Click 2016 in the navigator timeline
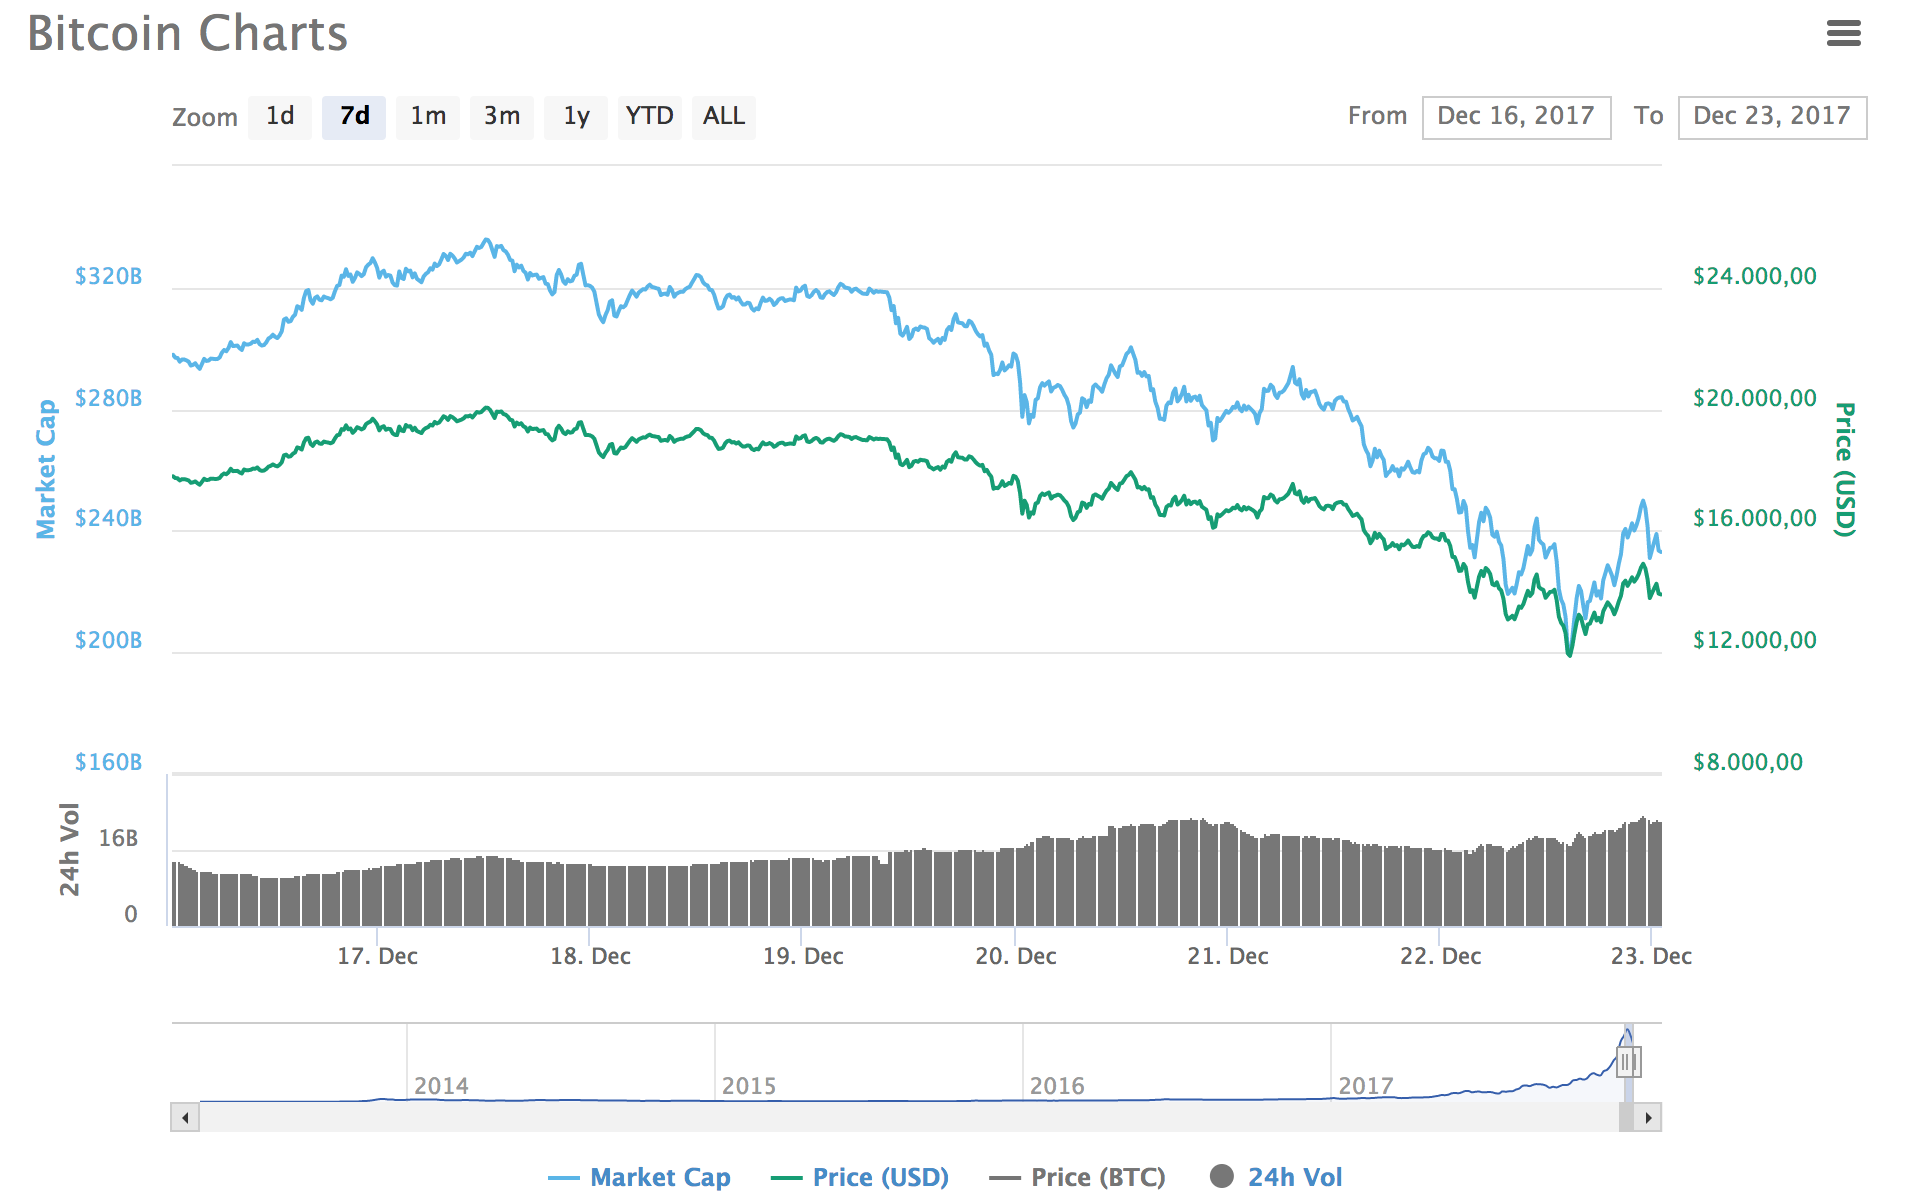The image size is (1912, 1200). tap(1057, 1086)
